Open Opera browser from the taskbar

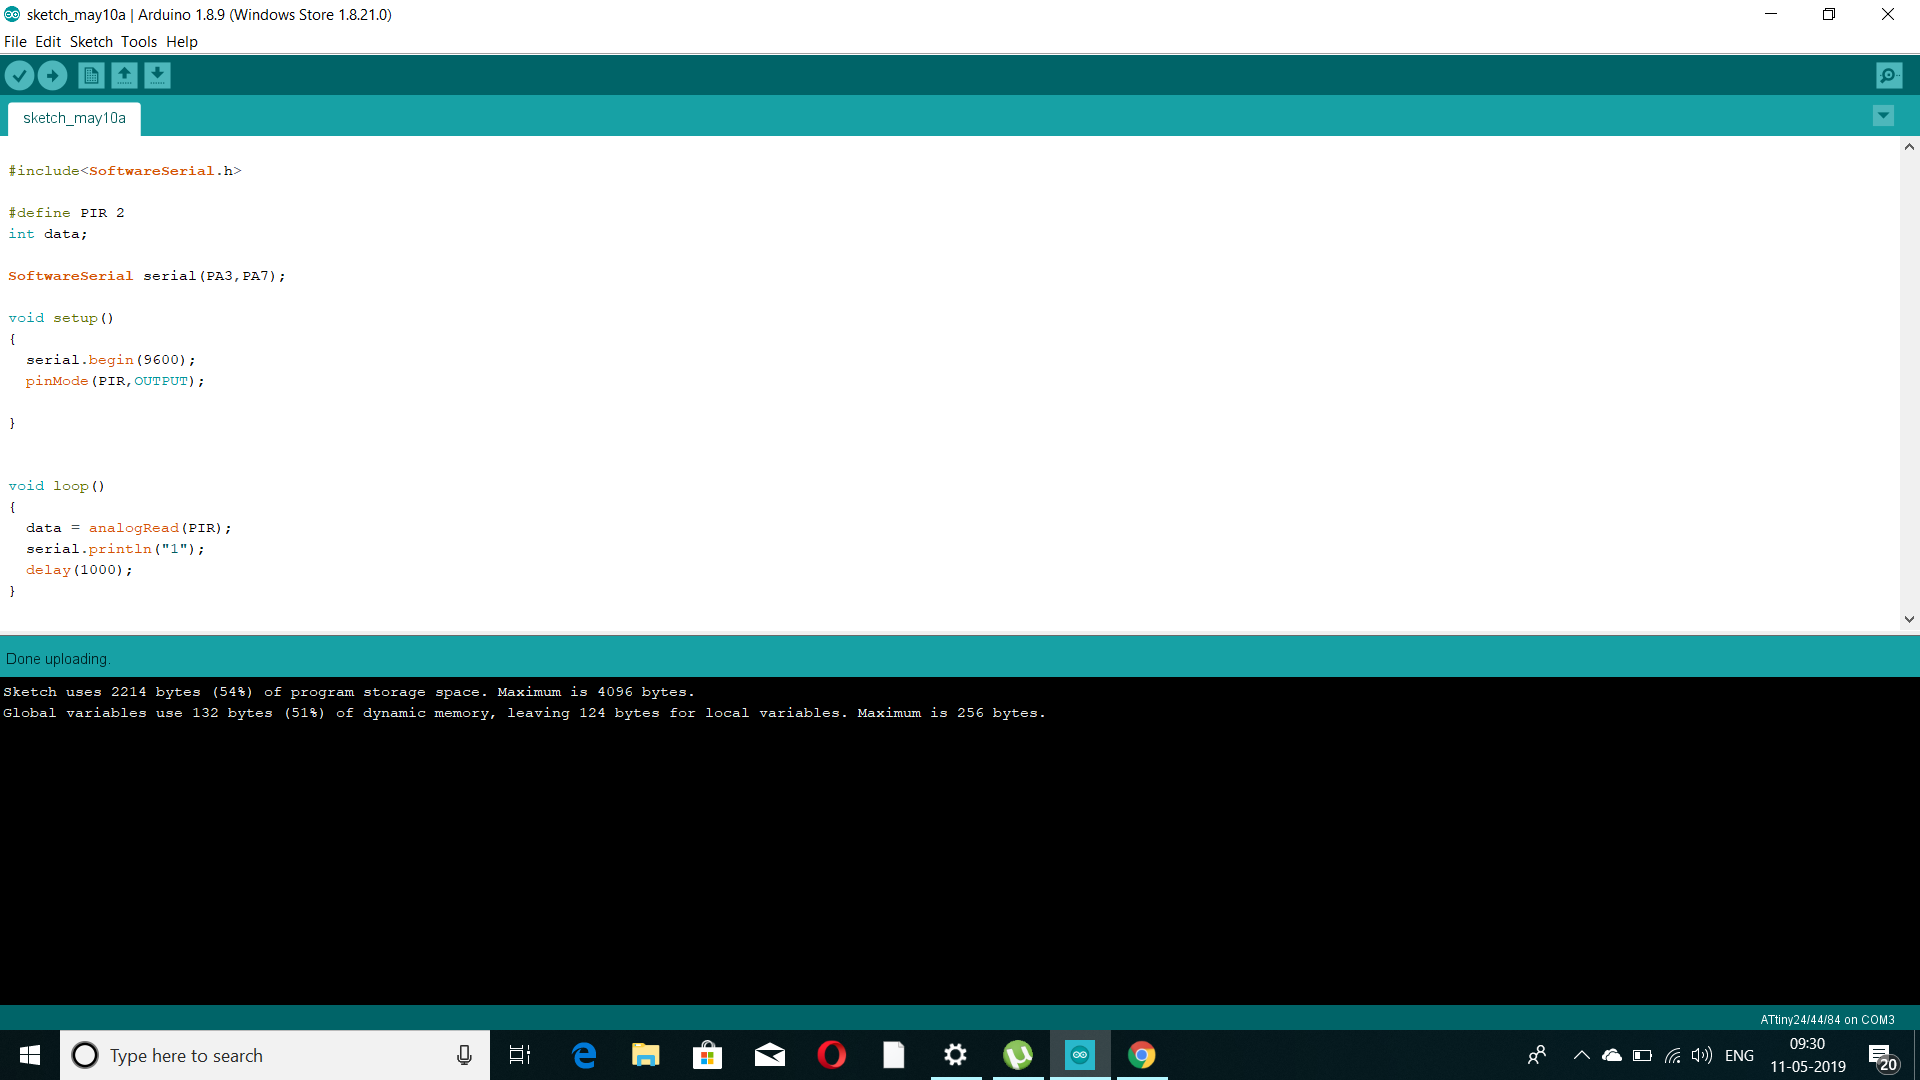(831, 1055)
